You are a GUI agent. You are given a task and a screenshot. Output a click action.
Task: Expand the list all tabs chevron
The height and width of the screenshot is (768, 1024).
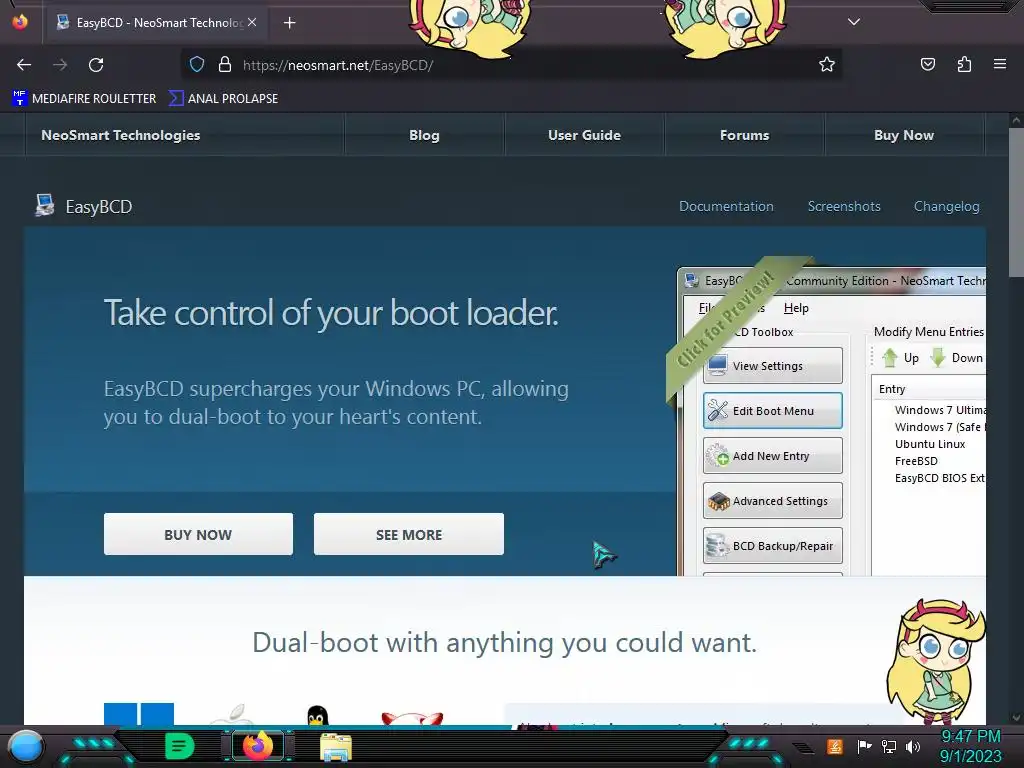854,22
